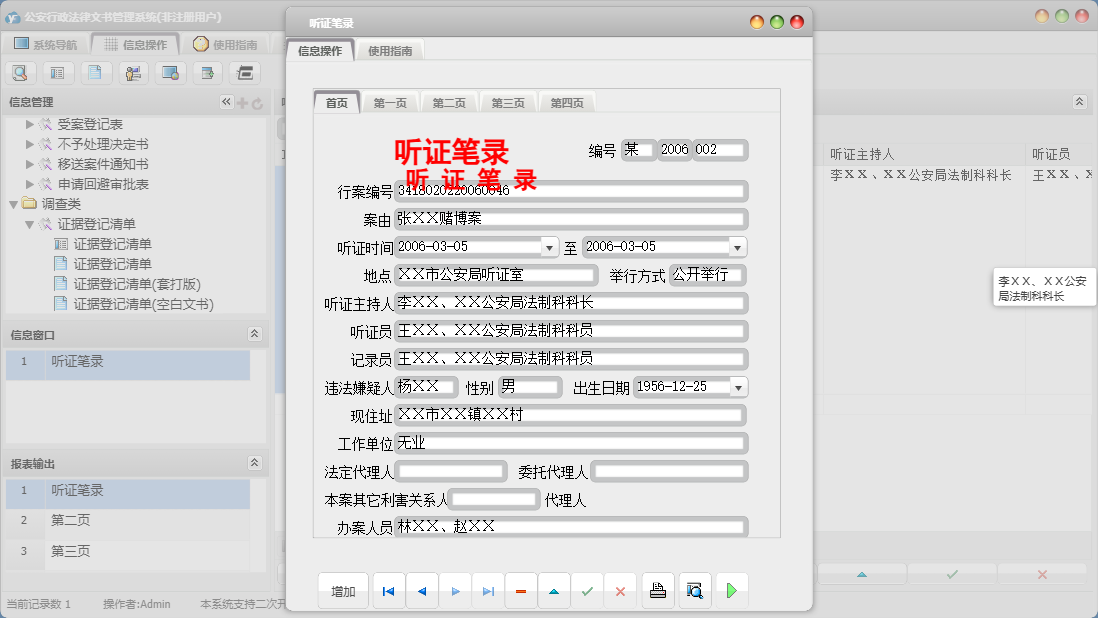
Task: Click inside the 法定代理人 input field
Action: coord(450,470)
